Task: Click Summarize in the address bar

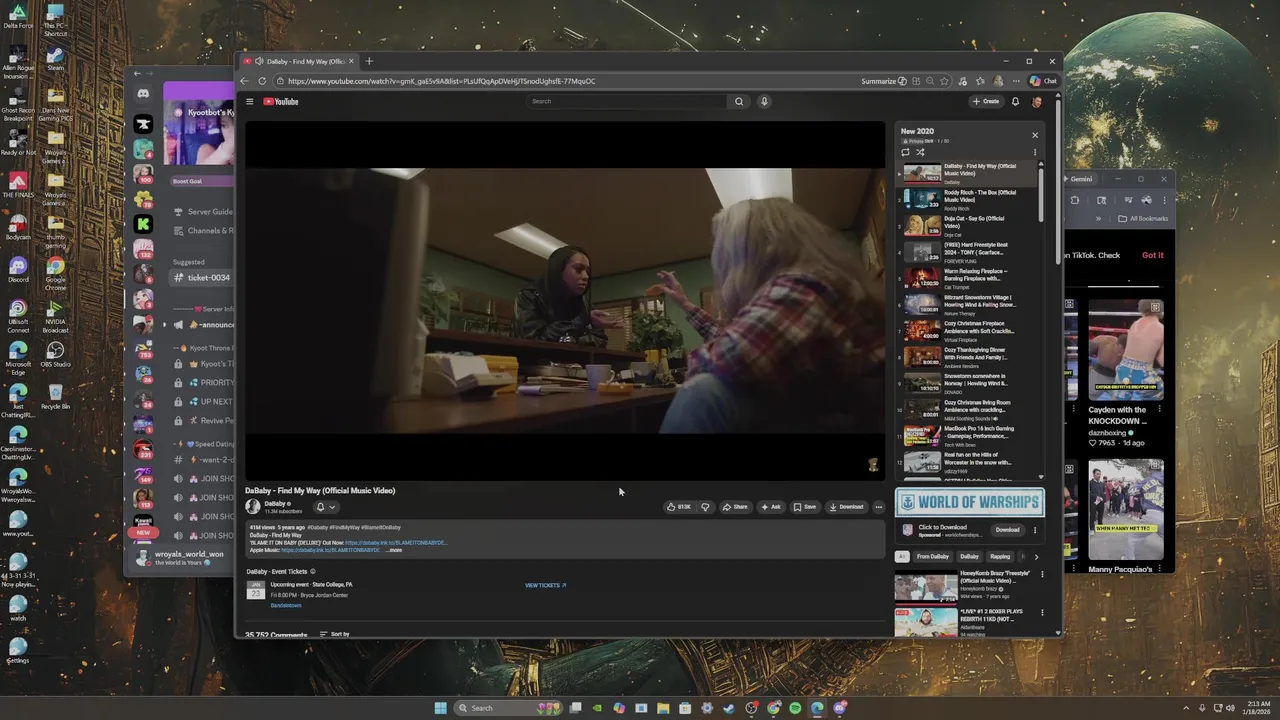Action: pos(884,81)
